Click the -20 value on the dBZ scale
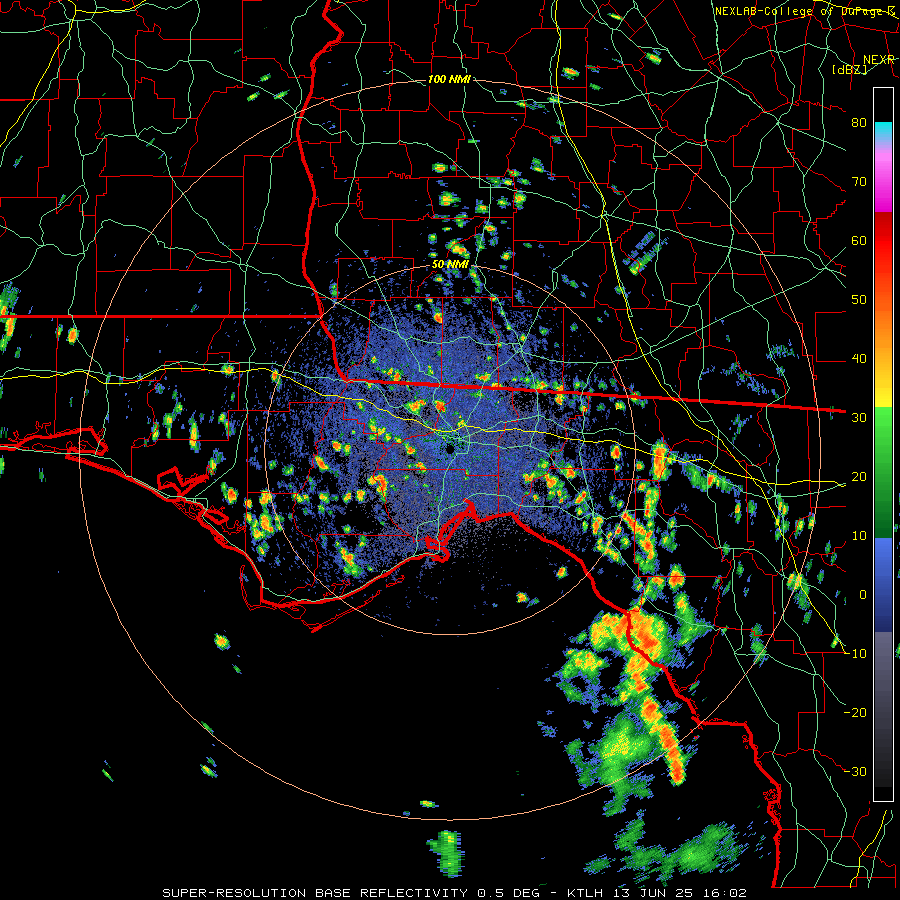 [855, 713]
